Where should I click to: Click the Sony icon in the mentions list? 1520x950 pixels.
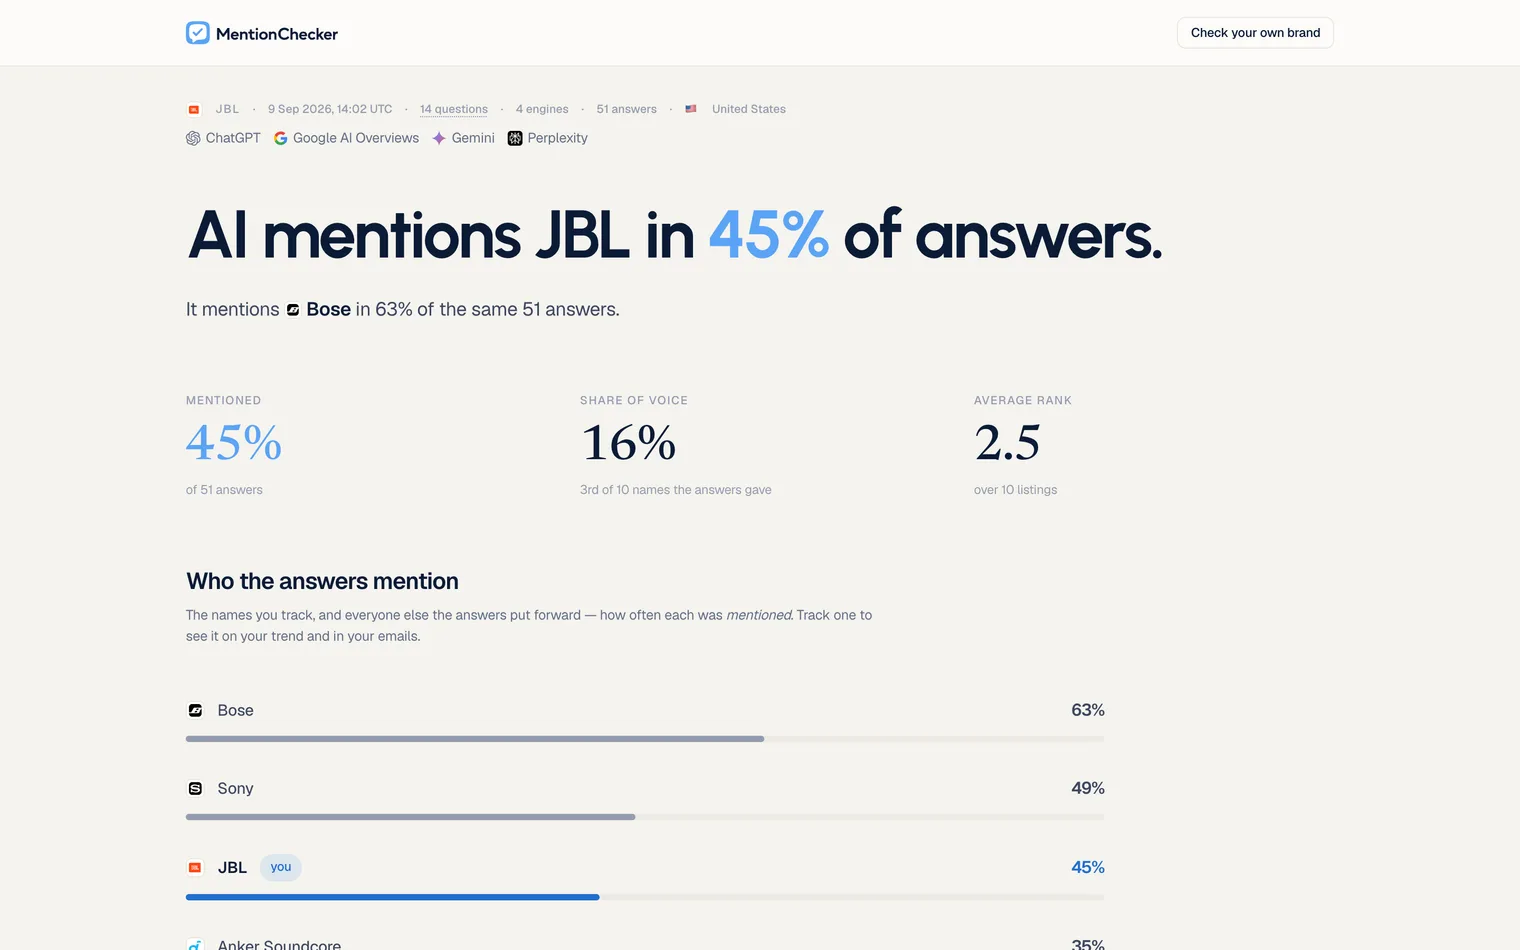click(x=196, y=788)
